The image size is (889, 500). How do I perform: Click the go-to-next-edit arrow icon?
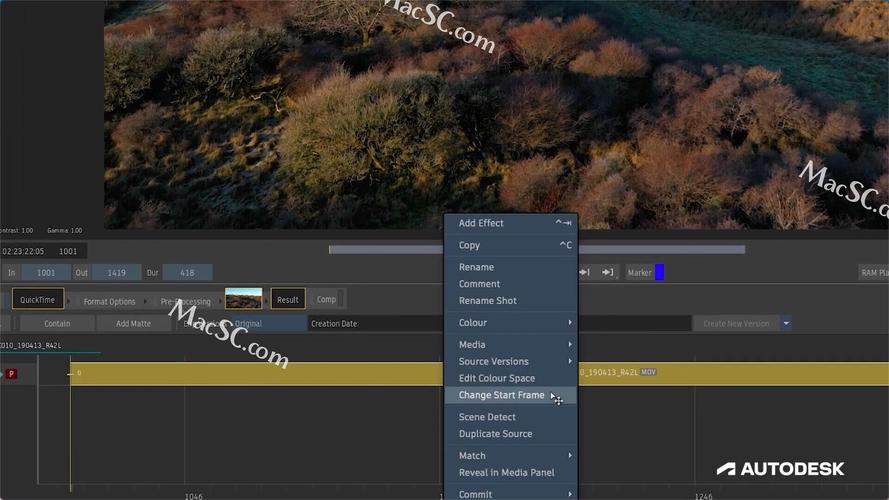click(585, 273)
